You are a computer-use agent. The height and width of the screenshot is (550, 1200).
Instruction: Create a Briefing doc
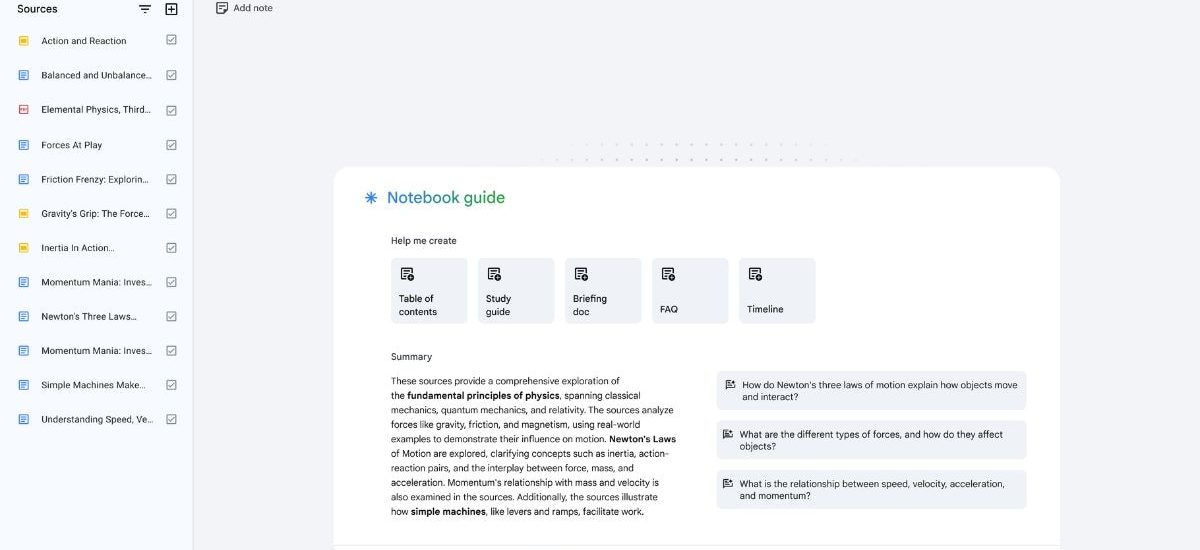point(603,291)
